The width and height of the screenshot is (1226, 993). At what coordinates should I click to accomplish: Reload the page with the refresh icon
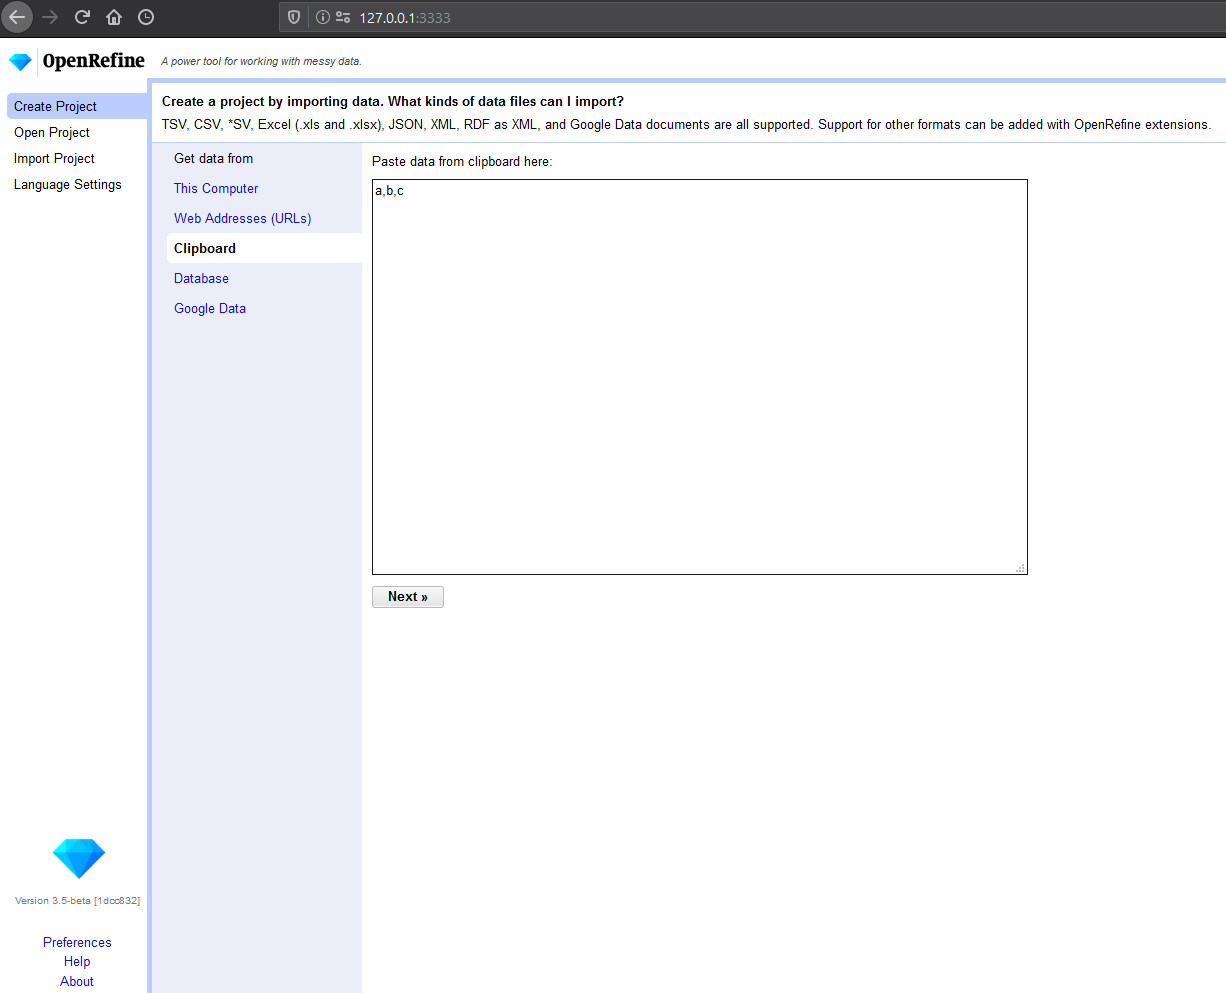click(82, 17)
